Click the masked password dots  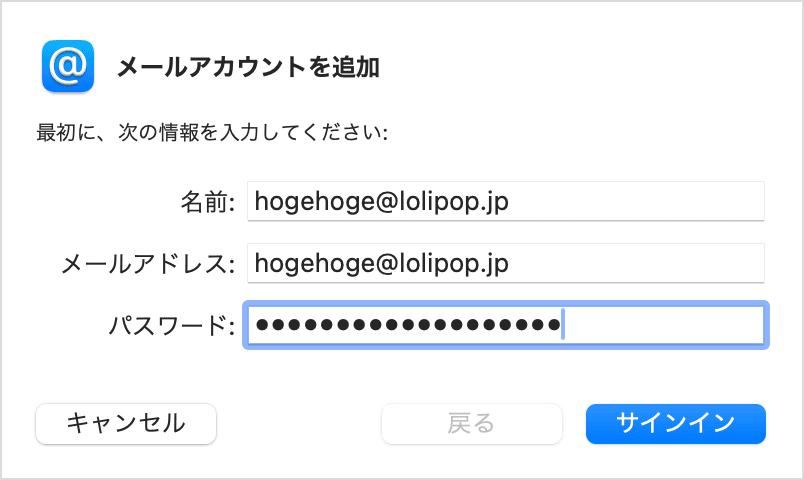click(x=406, y=325)
